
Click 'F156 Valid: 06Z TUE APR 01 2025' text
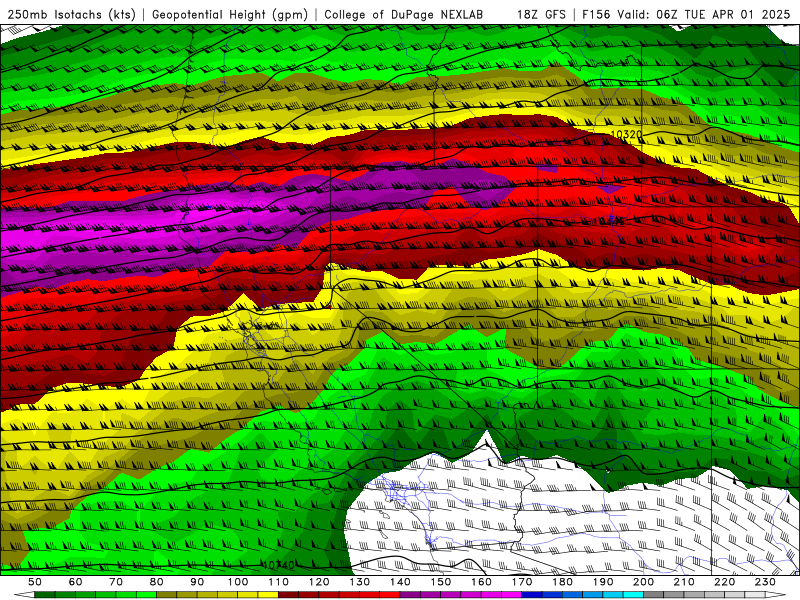pos(686,14)
